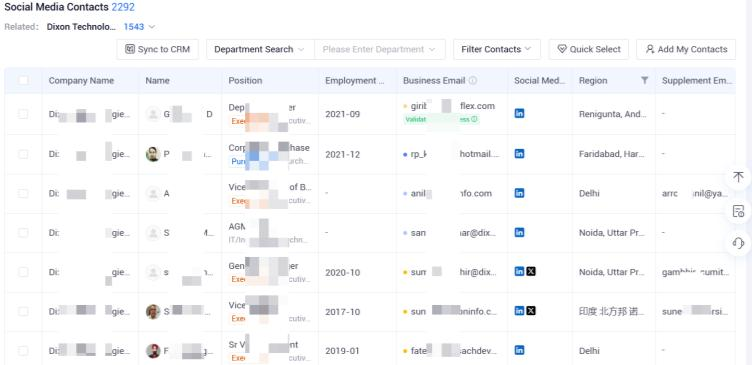The width and height of the screenshot is (752, 365).
Task: Click the Name column header
Action: (157, 81)
